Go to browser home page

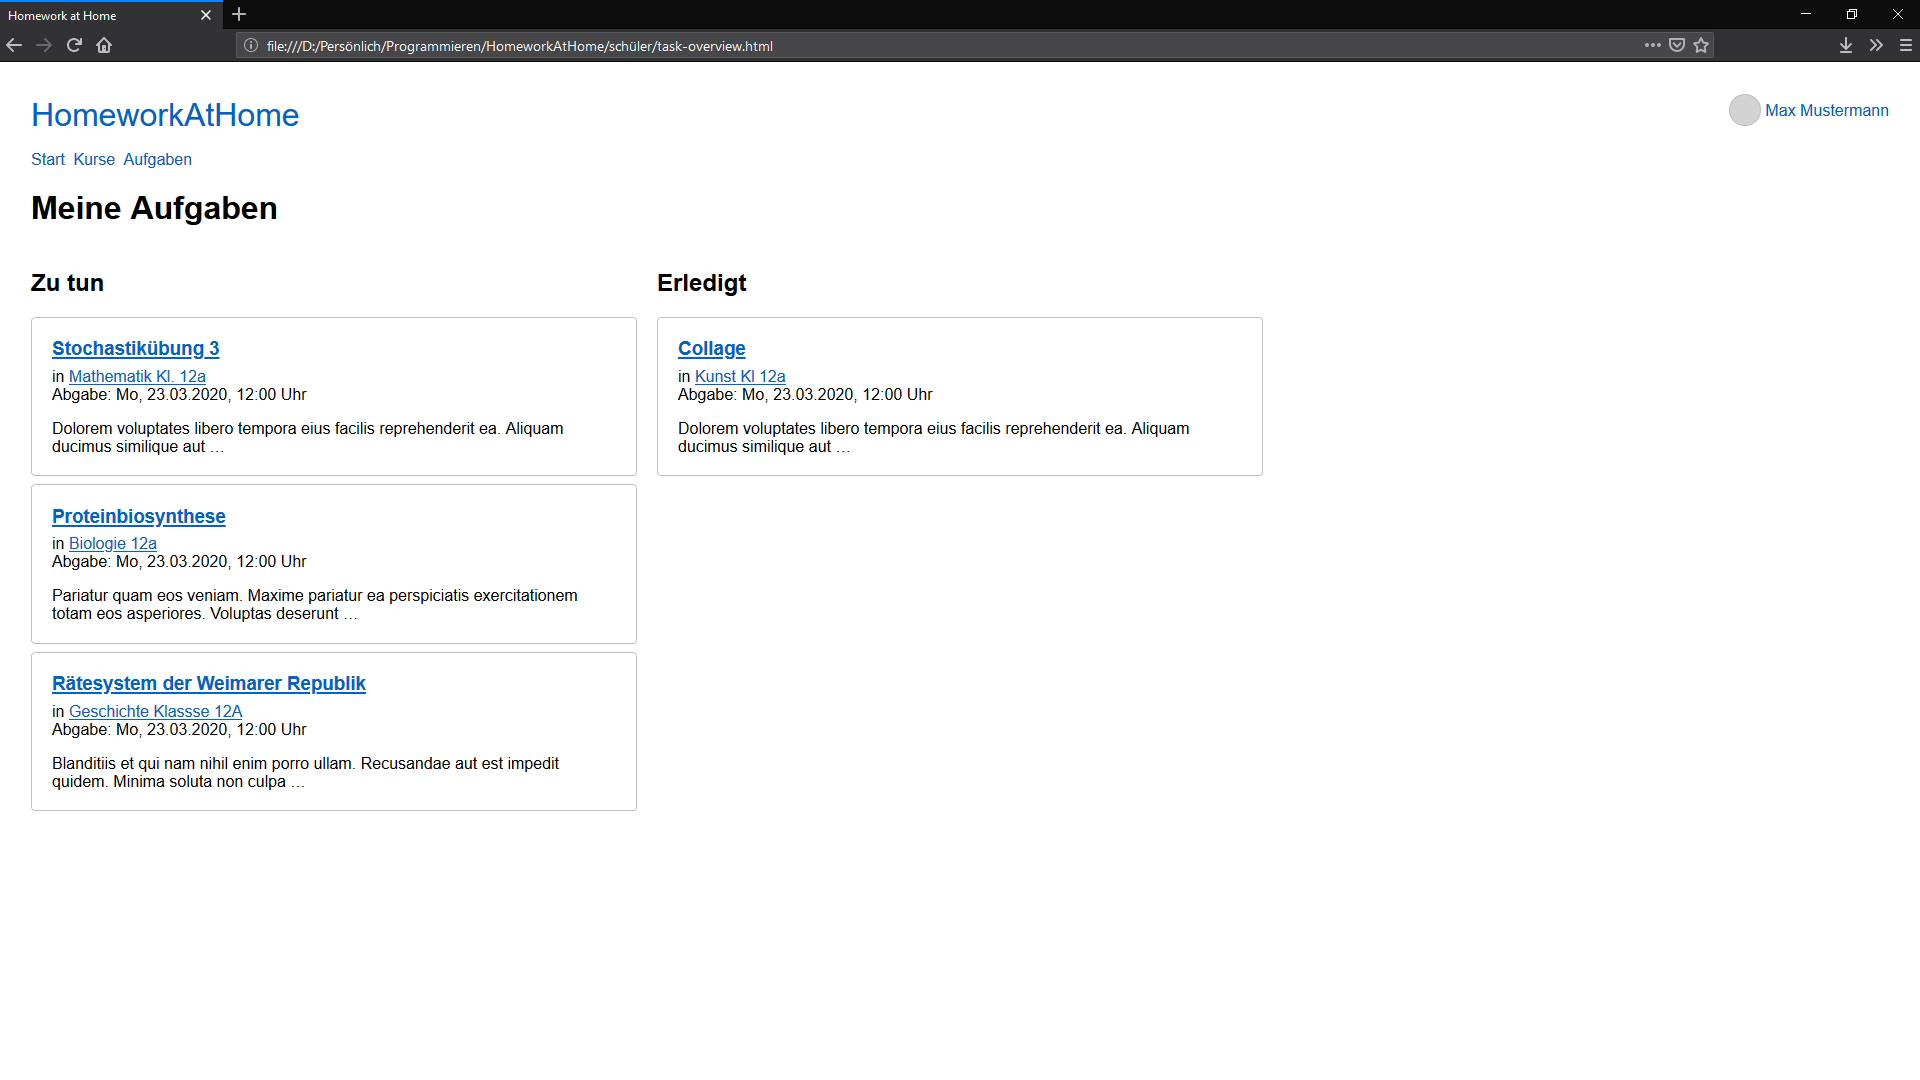104,45
